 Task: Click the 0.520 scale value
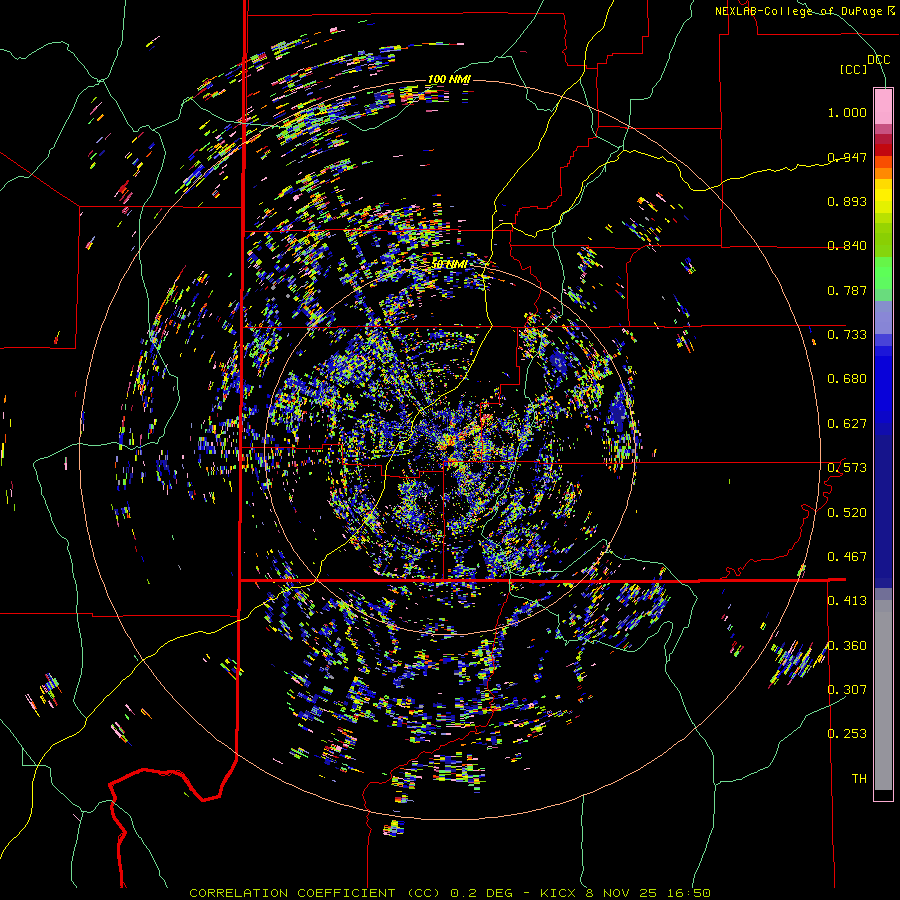847,513
